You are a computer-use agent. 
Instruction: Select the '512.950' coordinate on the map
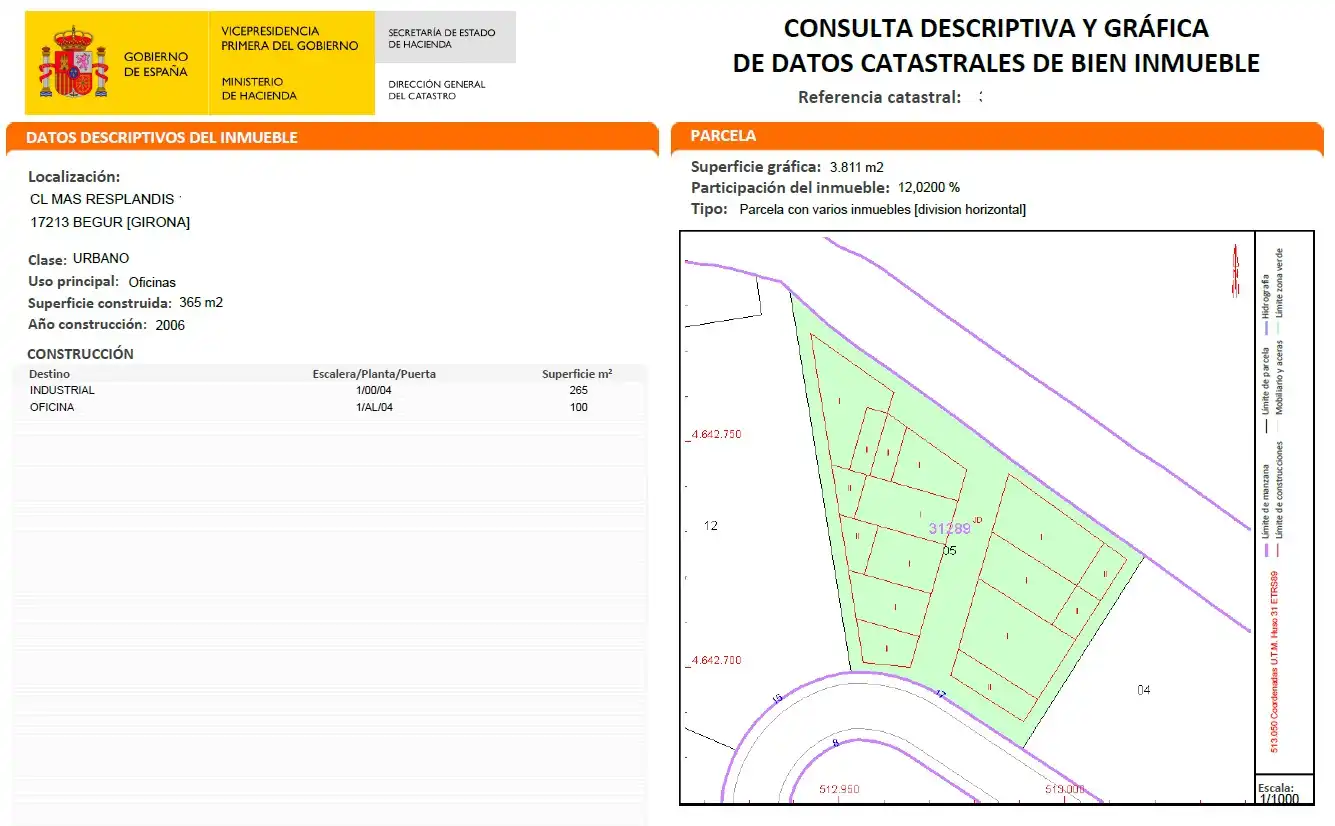click(839, 790)
